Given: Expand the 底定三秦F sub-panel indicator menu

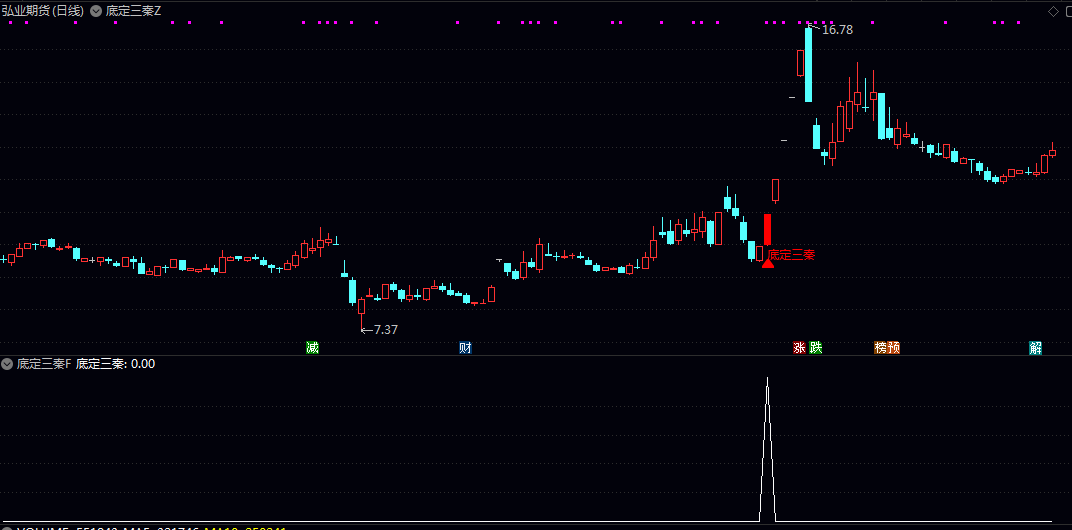Looking at the screenshot, I should tap(8, 364).
